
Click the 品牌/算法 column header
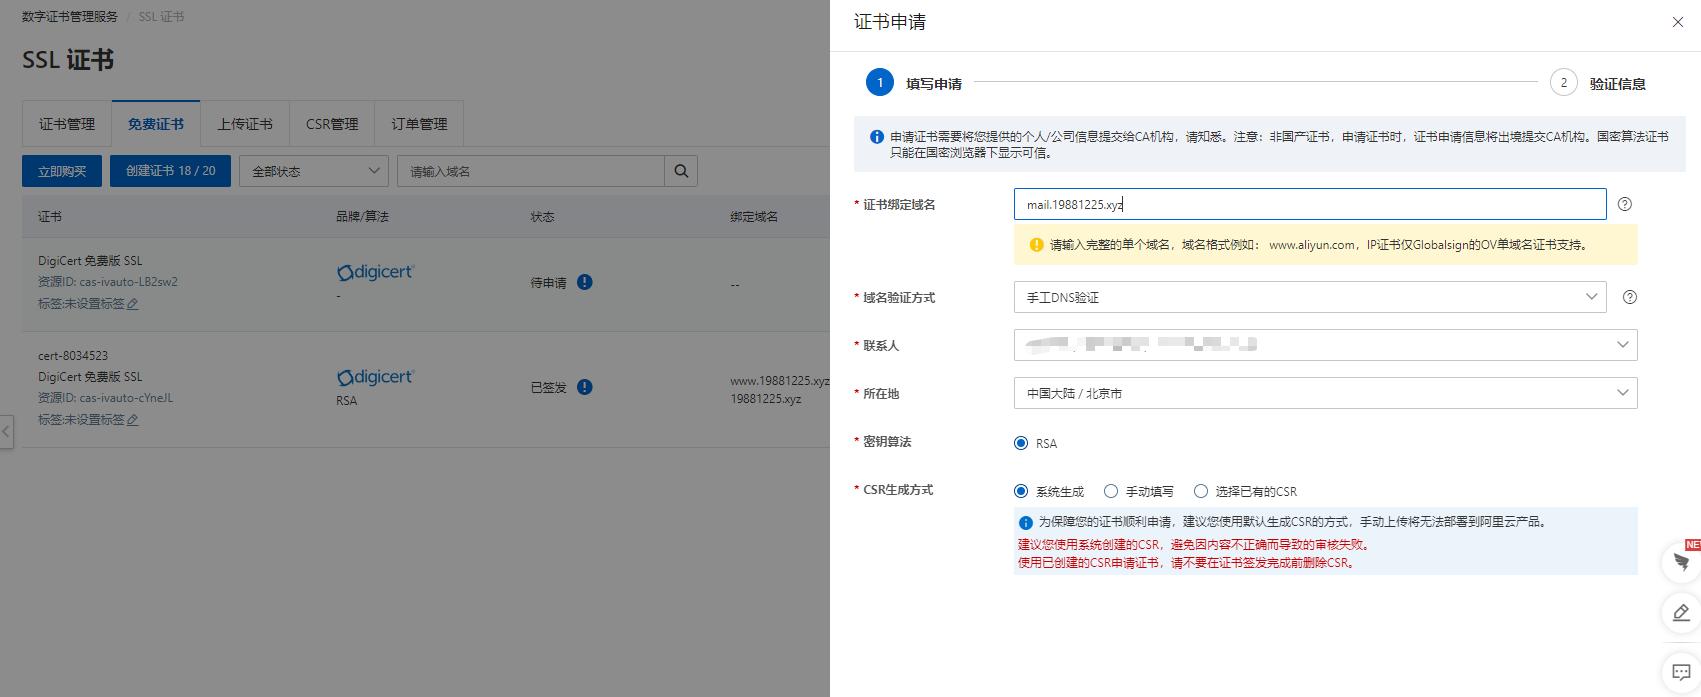pyautogui.click(x=362, y=217)
